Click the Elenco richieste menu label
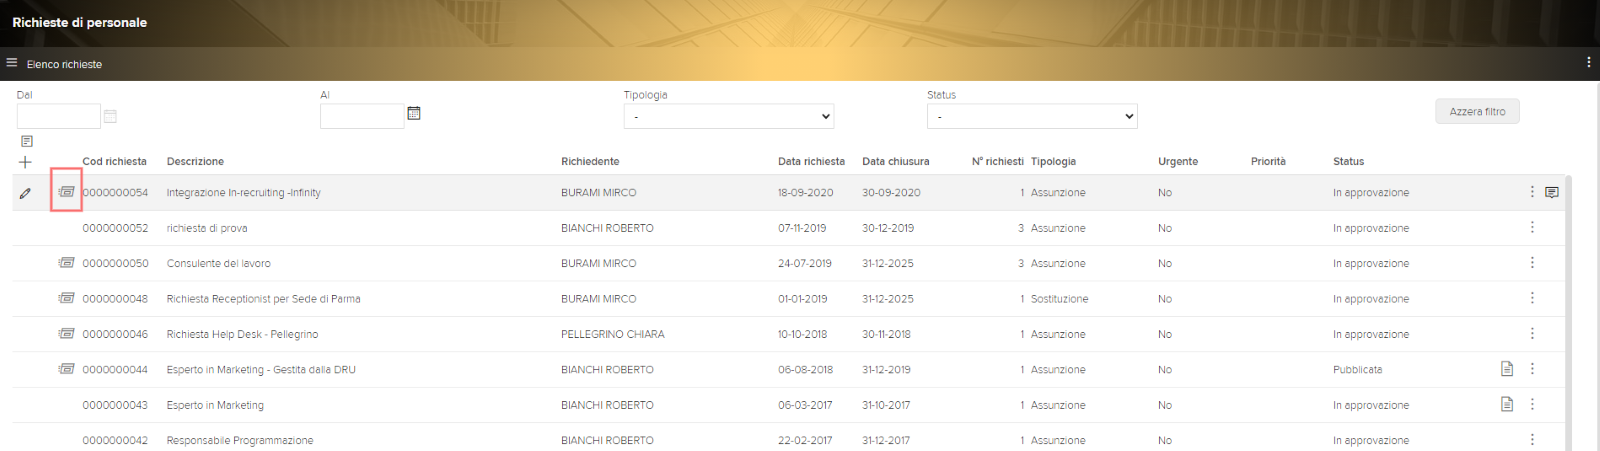 click(x=64, y=64)
